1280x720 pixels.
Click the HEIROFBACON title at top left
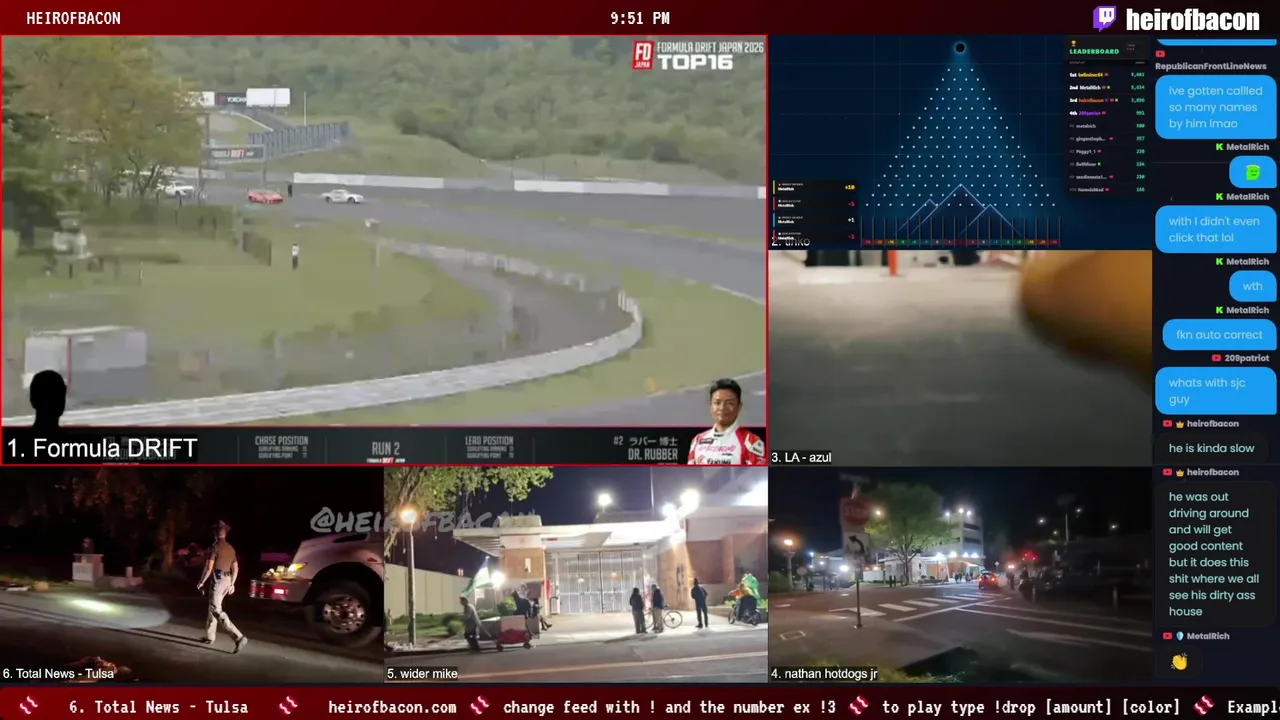73,18
